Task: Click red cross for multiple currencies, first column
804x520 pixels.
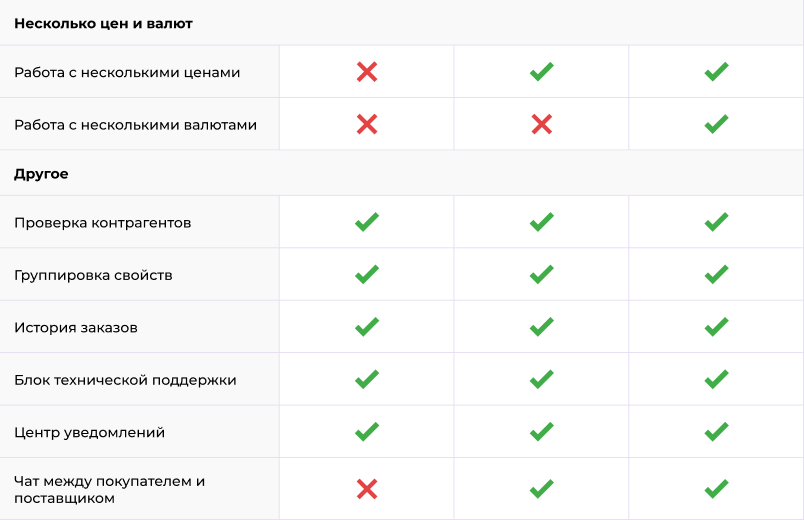Action: [367, 124]
